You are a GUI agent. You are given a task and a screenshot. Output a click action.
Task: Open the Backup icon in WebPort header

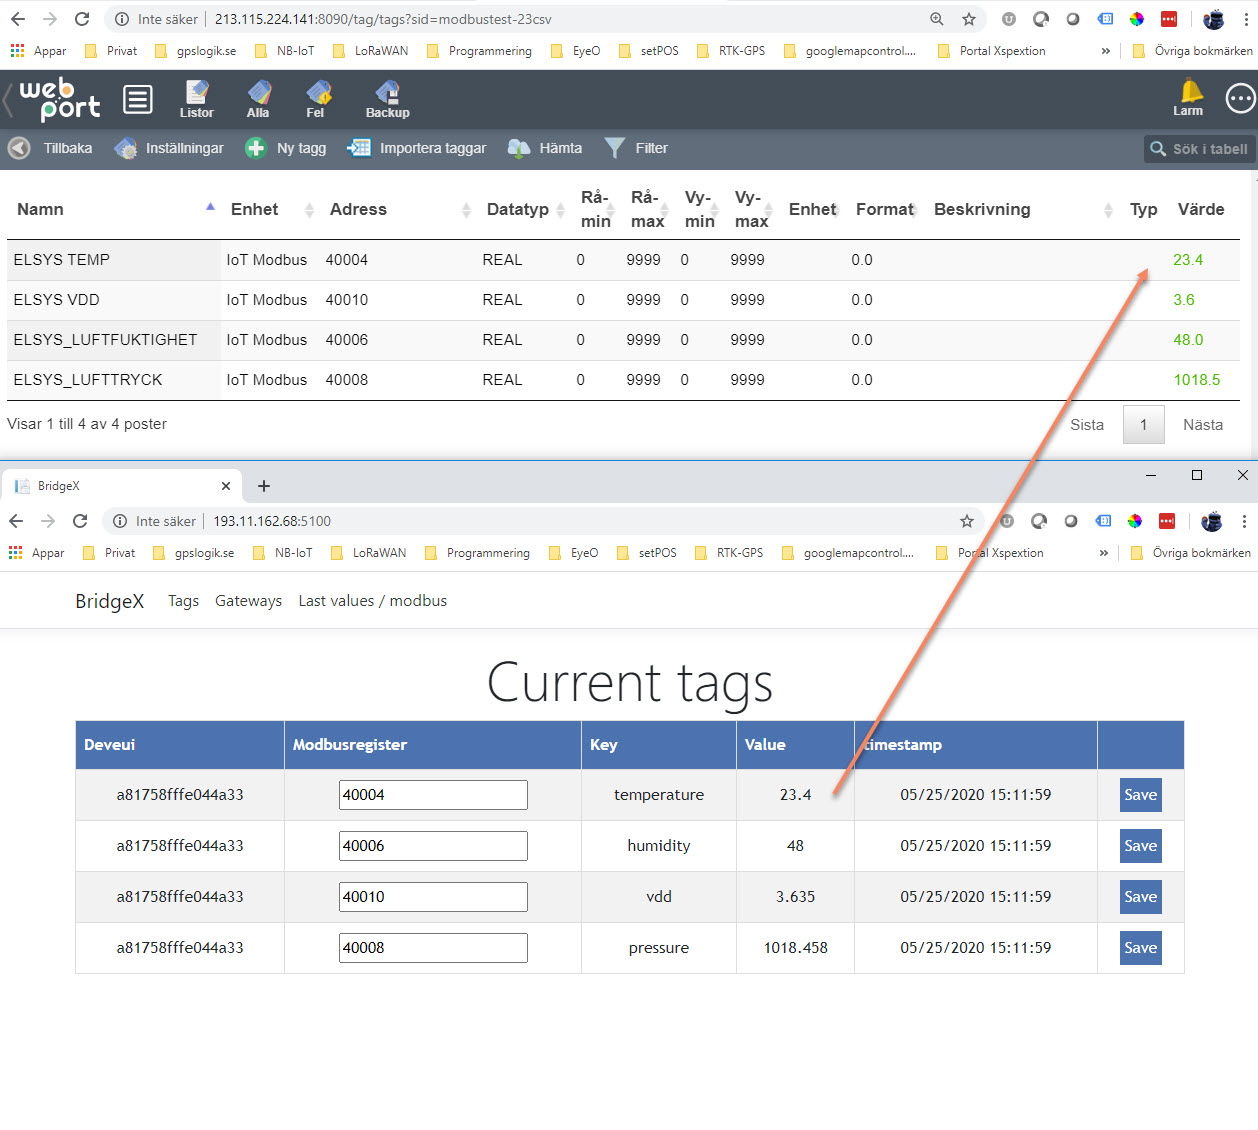point(387,99)
